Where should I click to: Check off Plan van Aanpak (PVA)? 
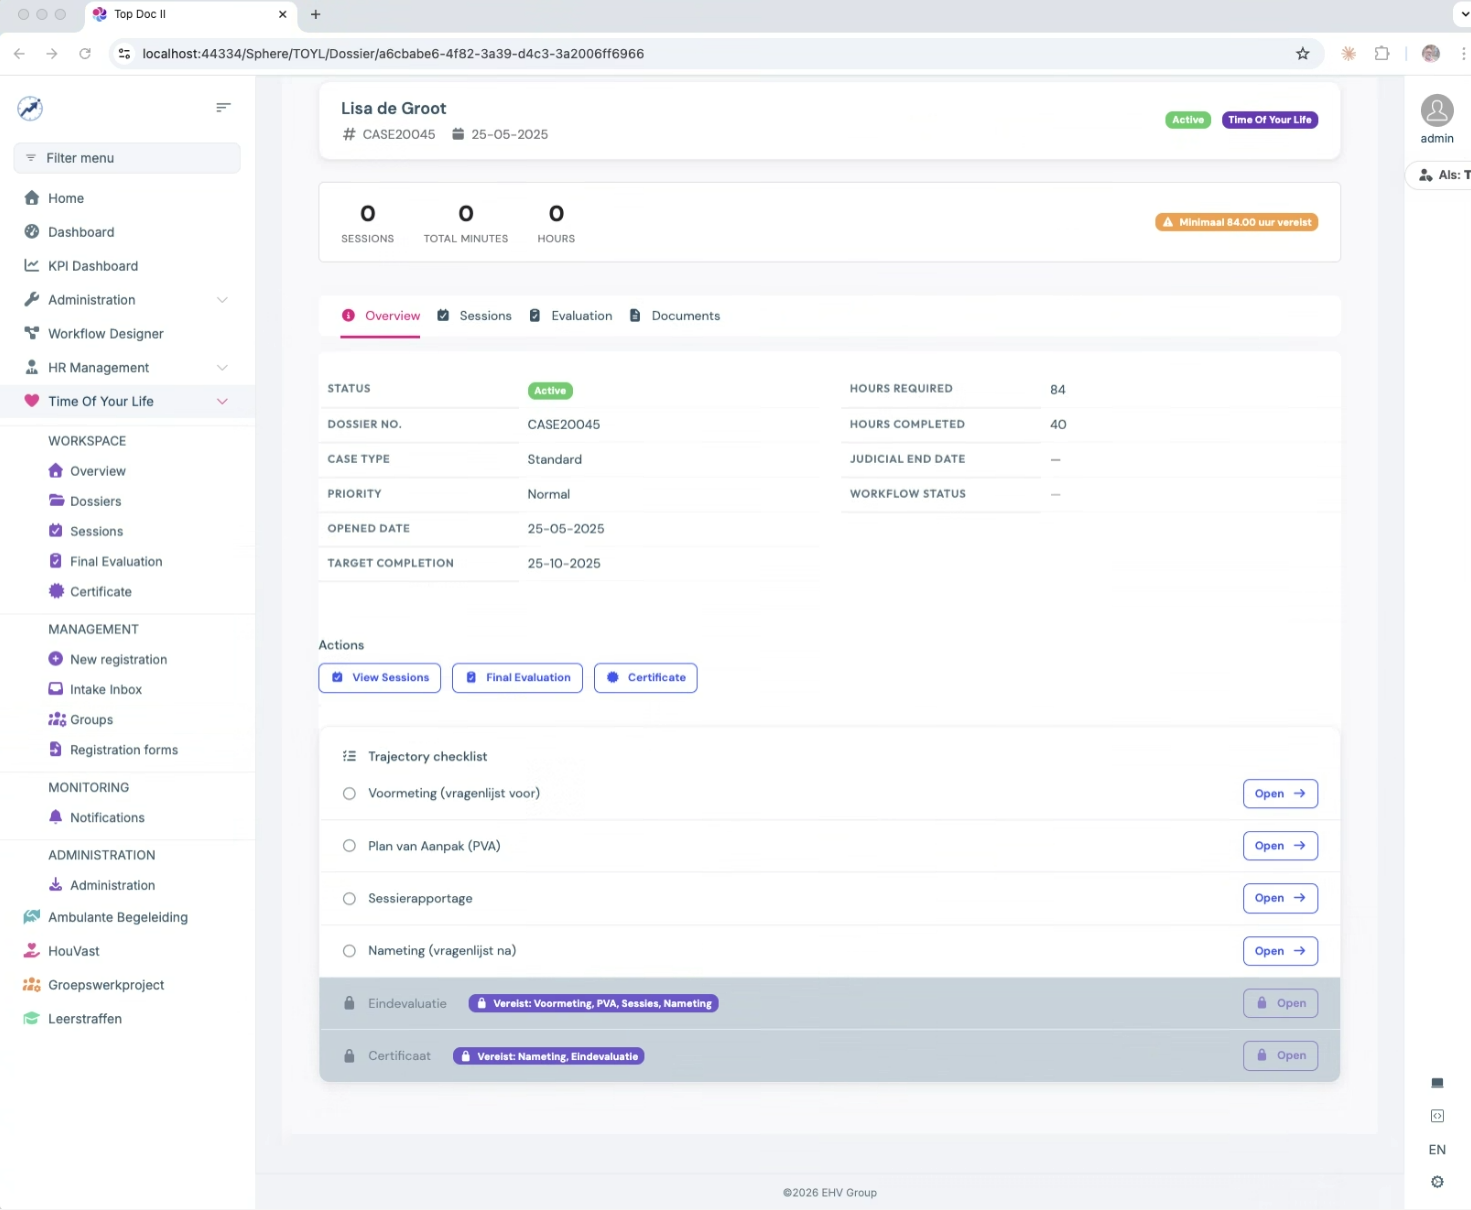point(349,845)
